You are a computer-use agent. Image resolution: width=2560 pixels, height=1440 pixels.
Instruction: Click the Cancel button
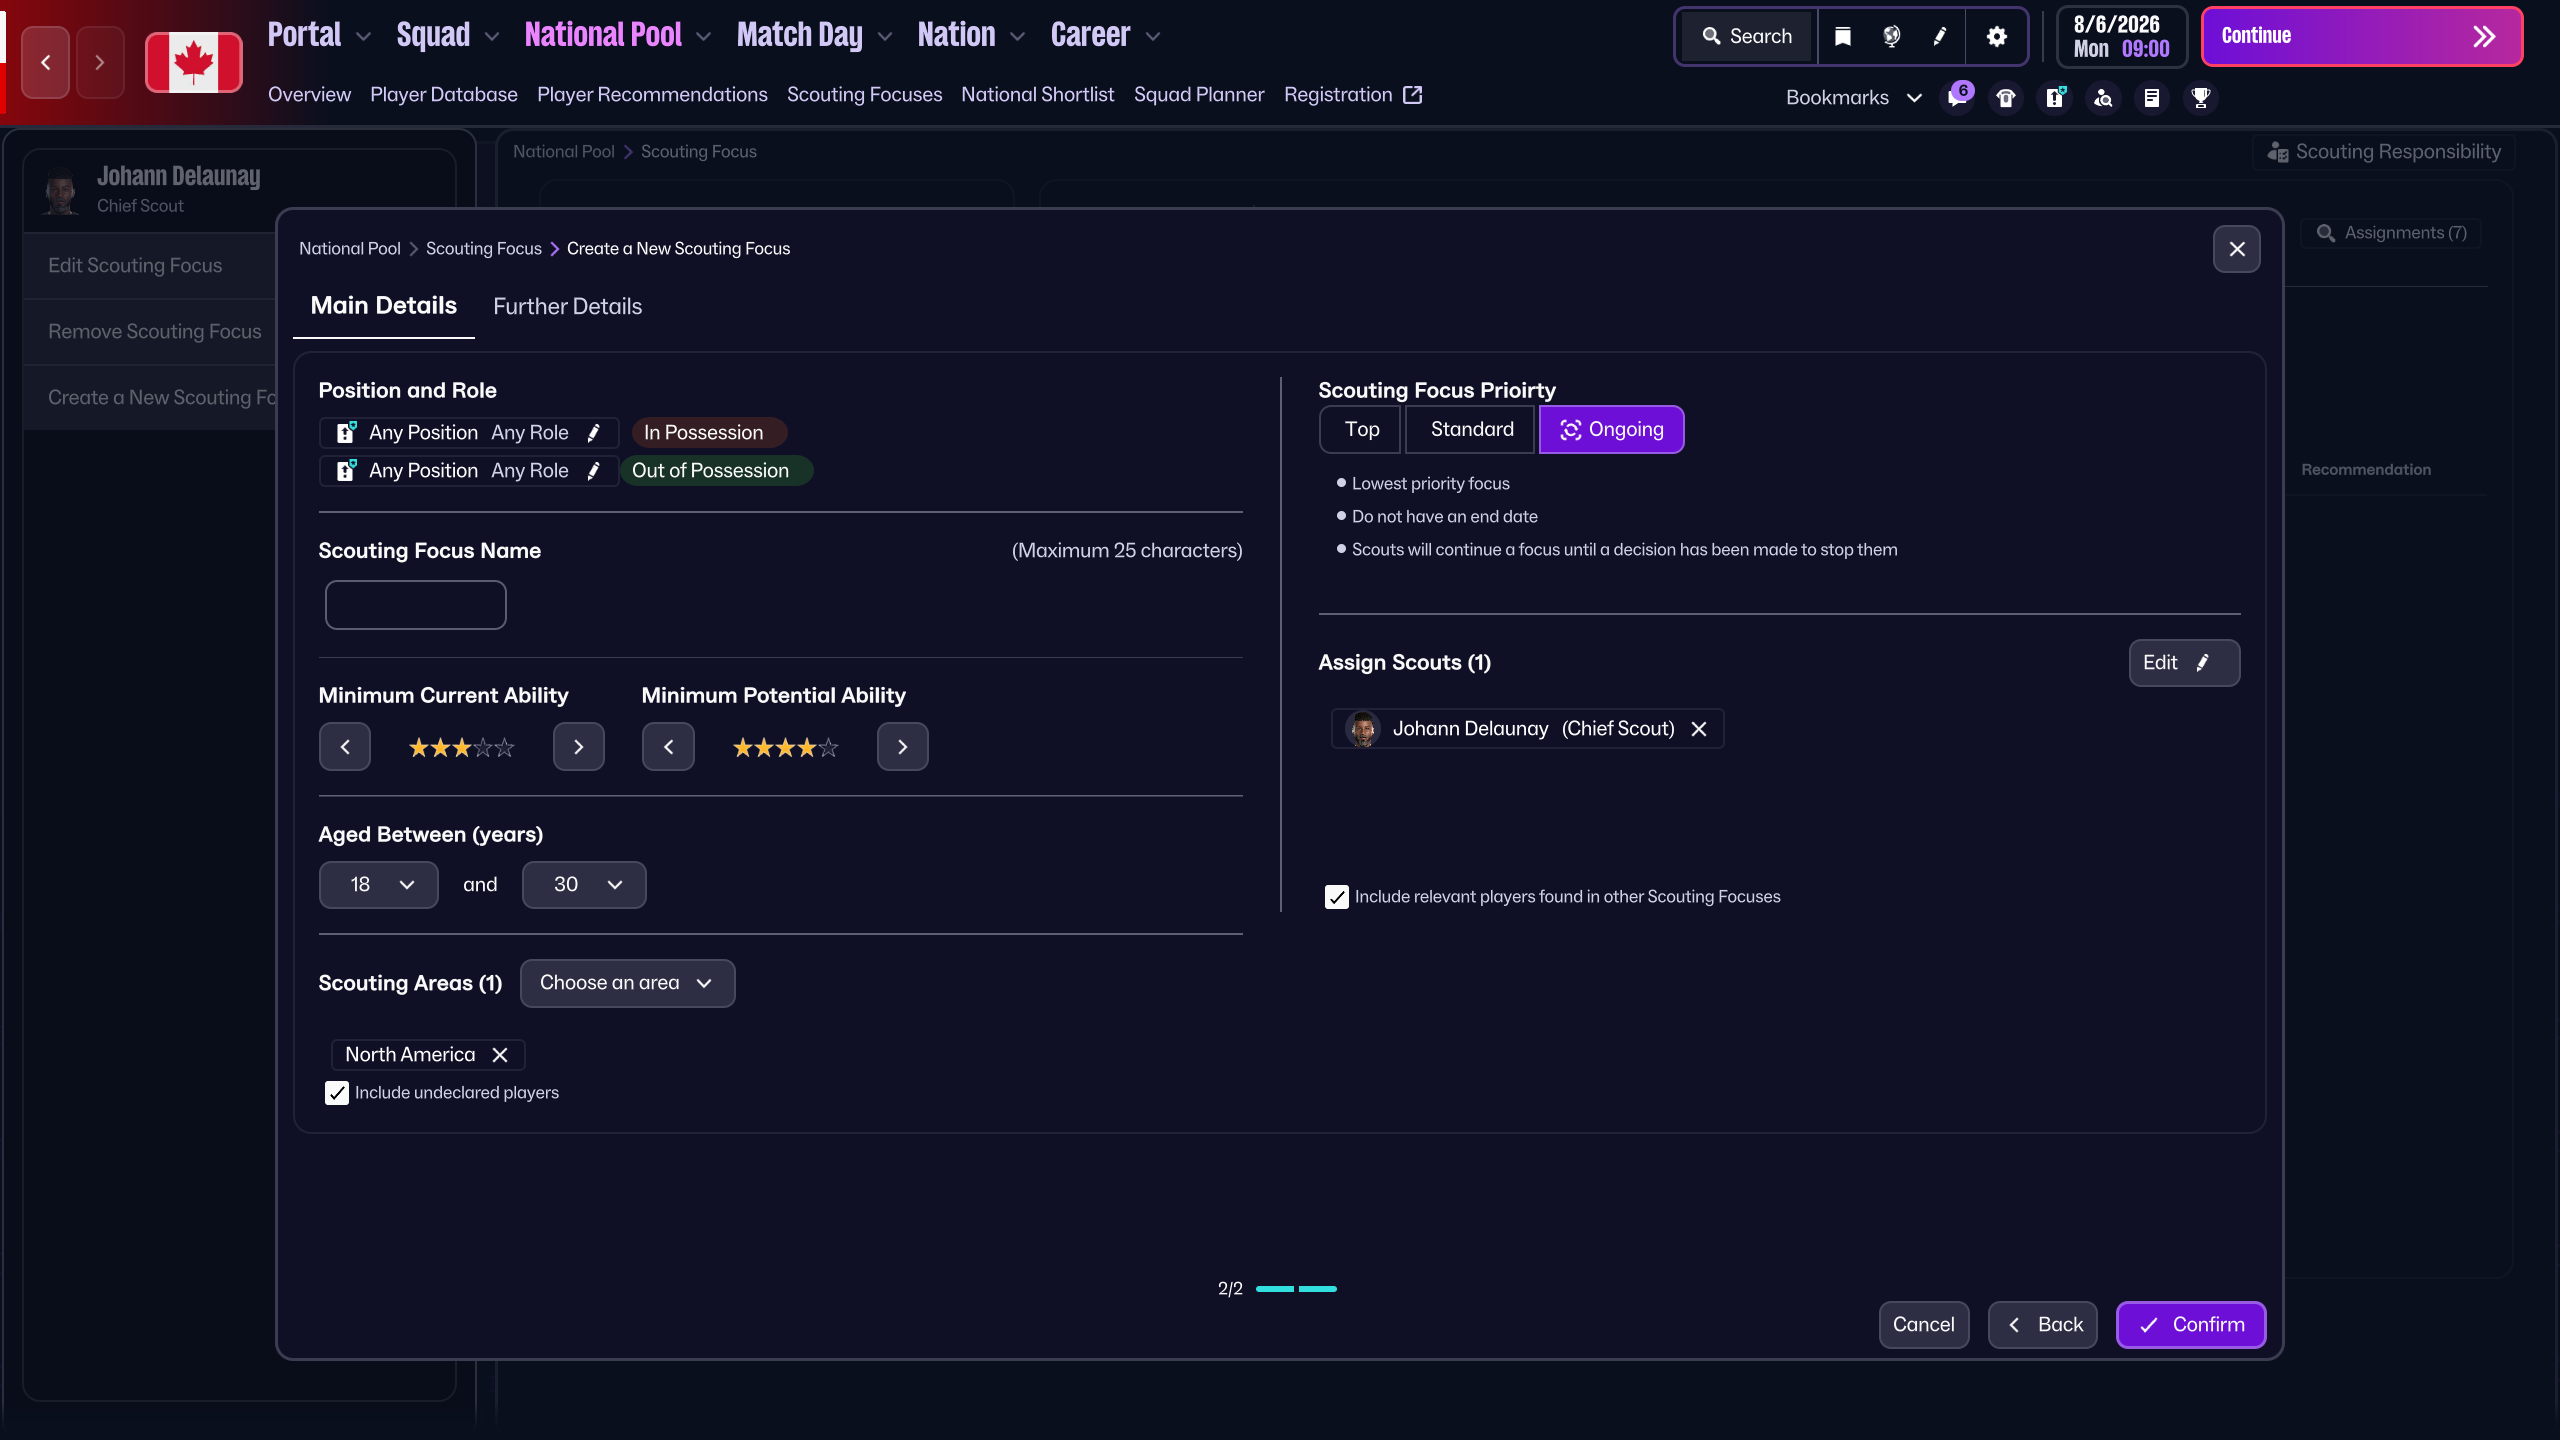[1923, 1324]
